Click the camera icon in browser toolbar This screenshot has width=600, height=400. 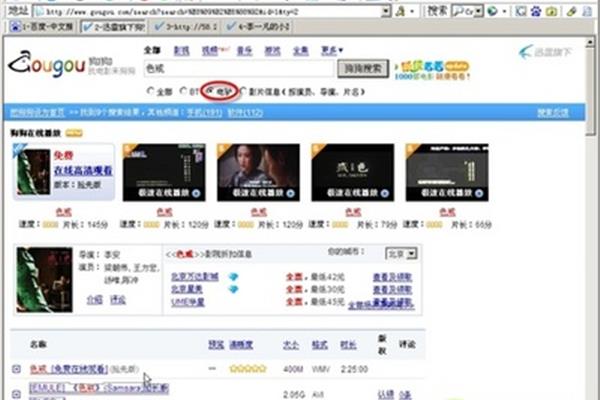point(551,11)
